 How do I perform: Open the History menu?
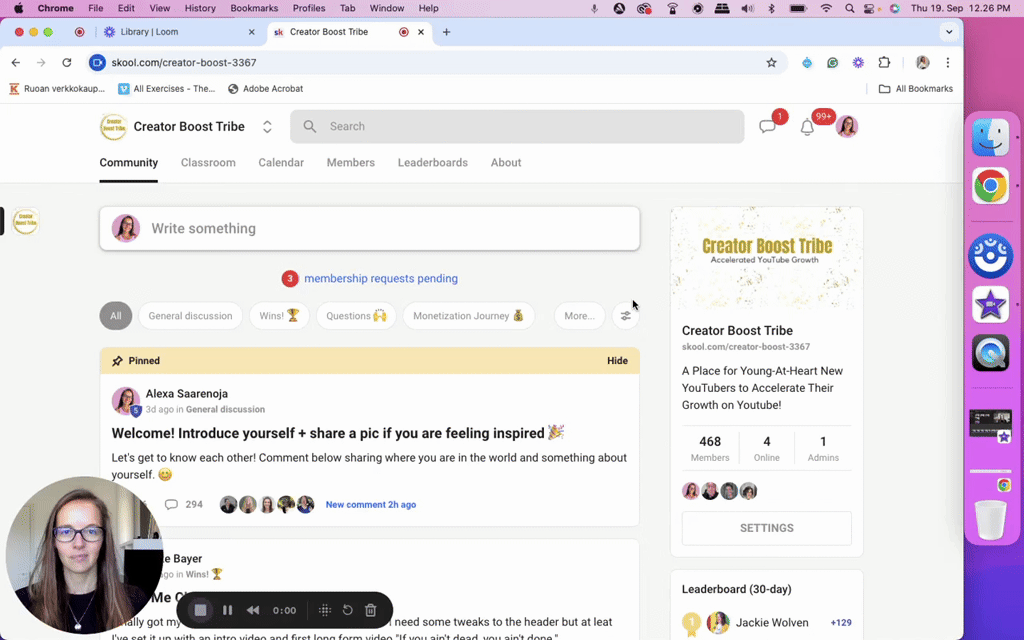click(200, 8)
